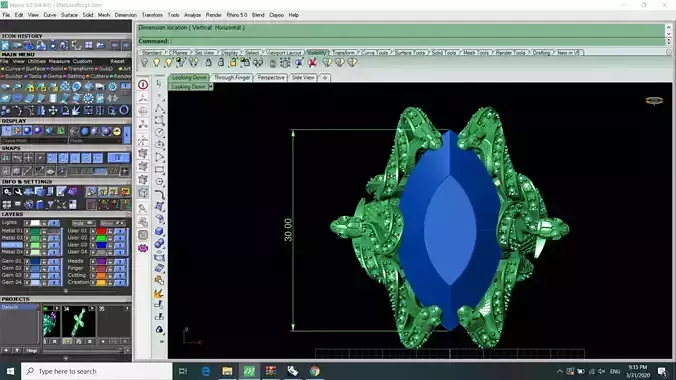
Task: Open the gears settings icon in Info & Settings
Action: tap(7, 192)
